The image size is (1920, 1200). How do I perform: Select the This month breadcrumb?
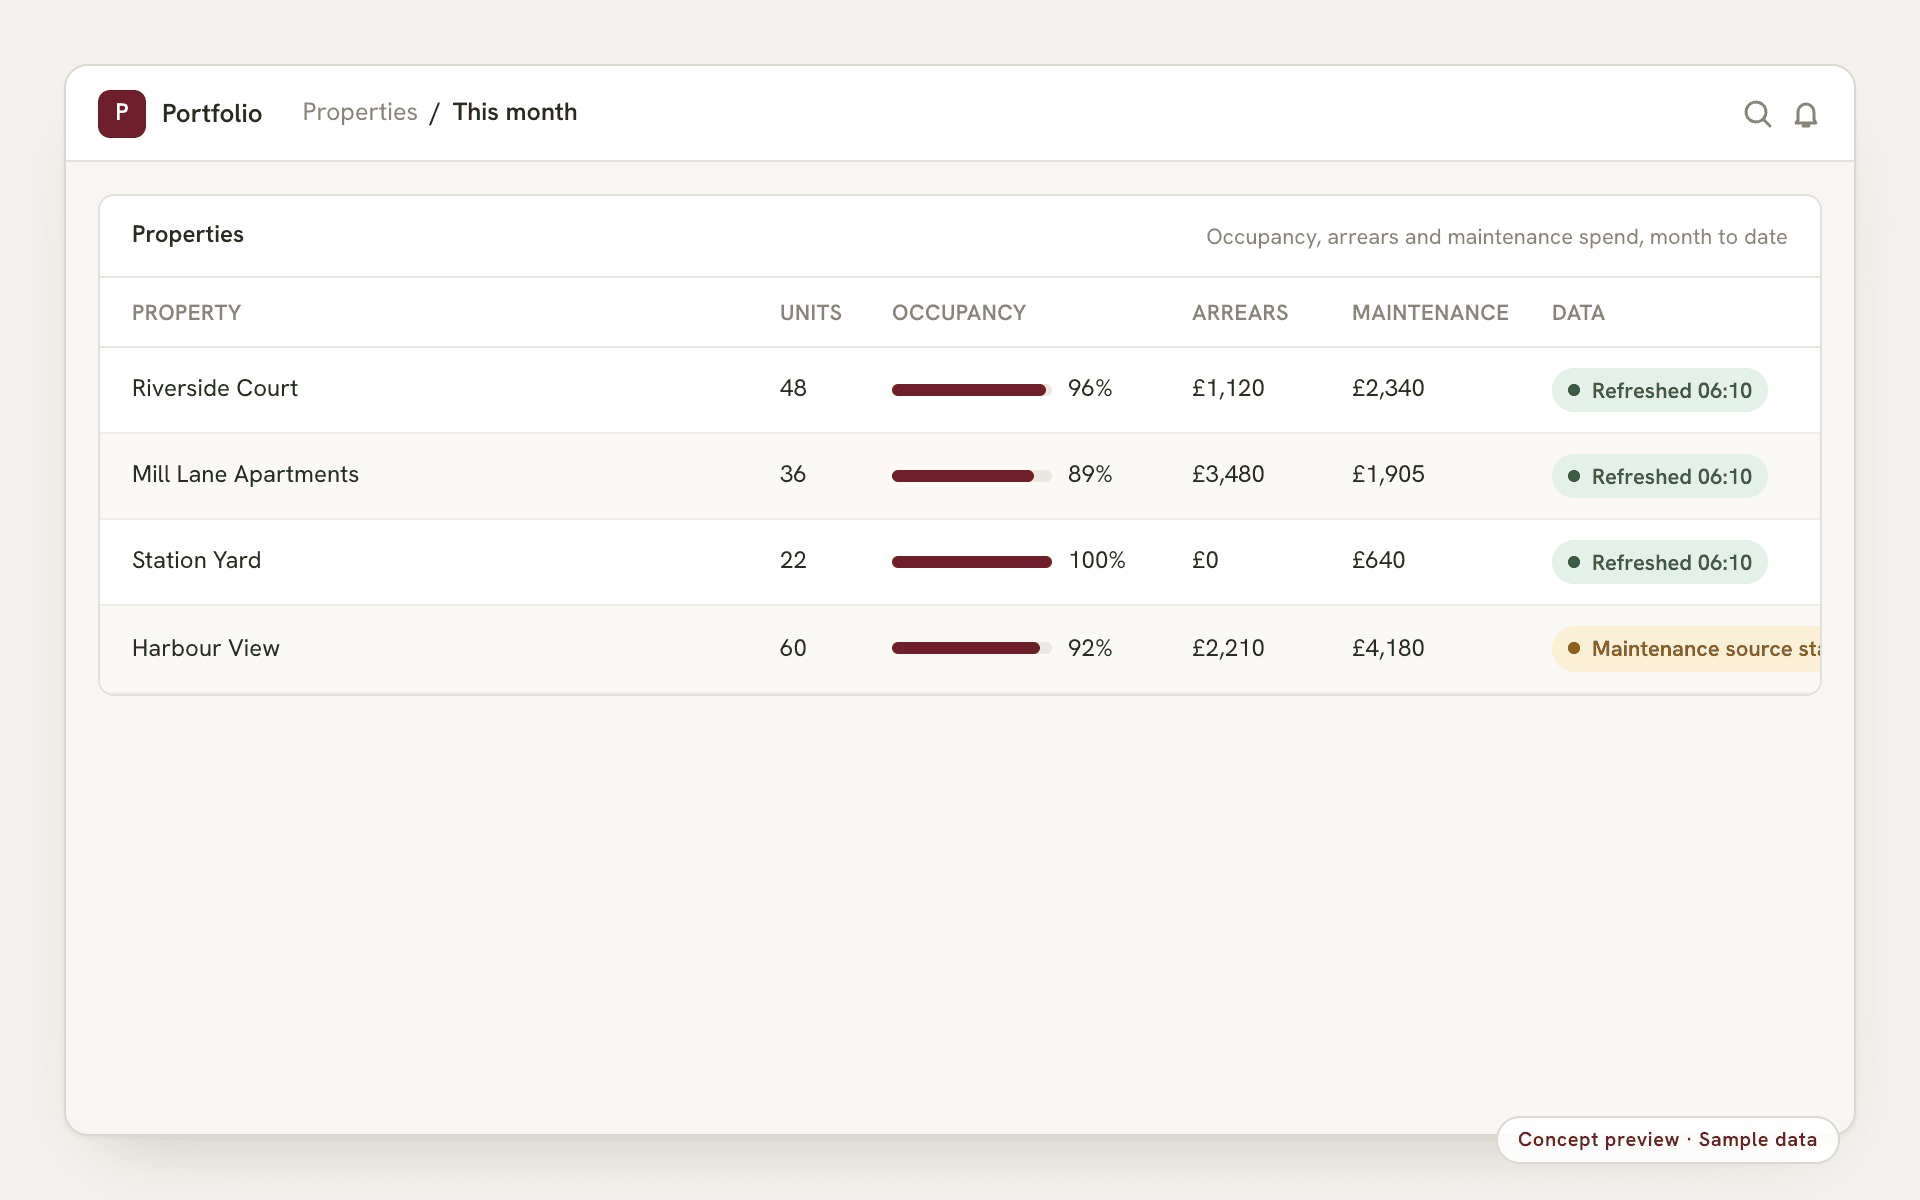point(515,112)
